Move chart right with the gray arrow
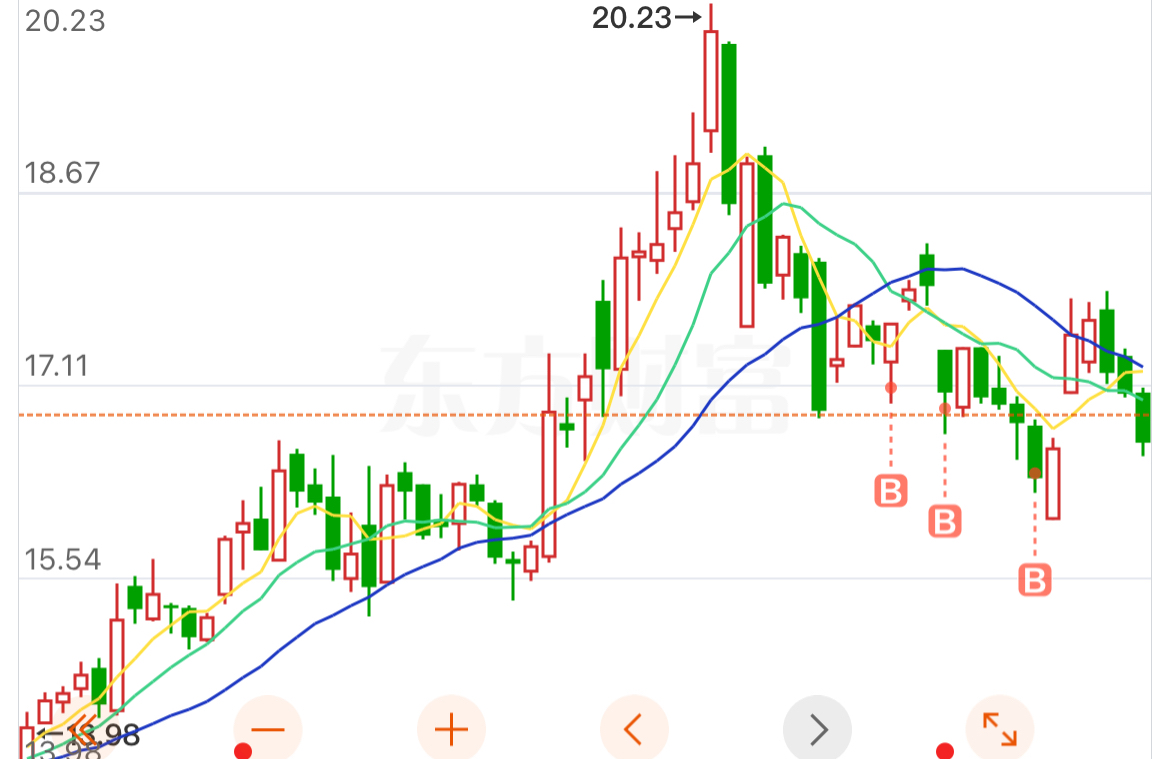Image resolution: width=1170 pixels, height=759 pixels. pos(817,729)
